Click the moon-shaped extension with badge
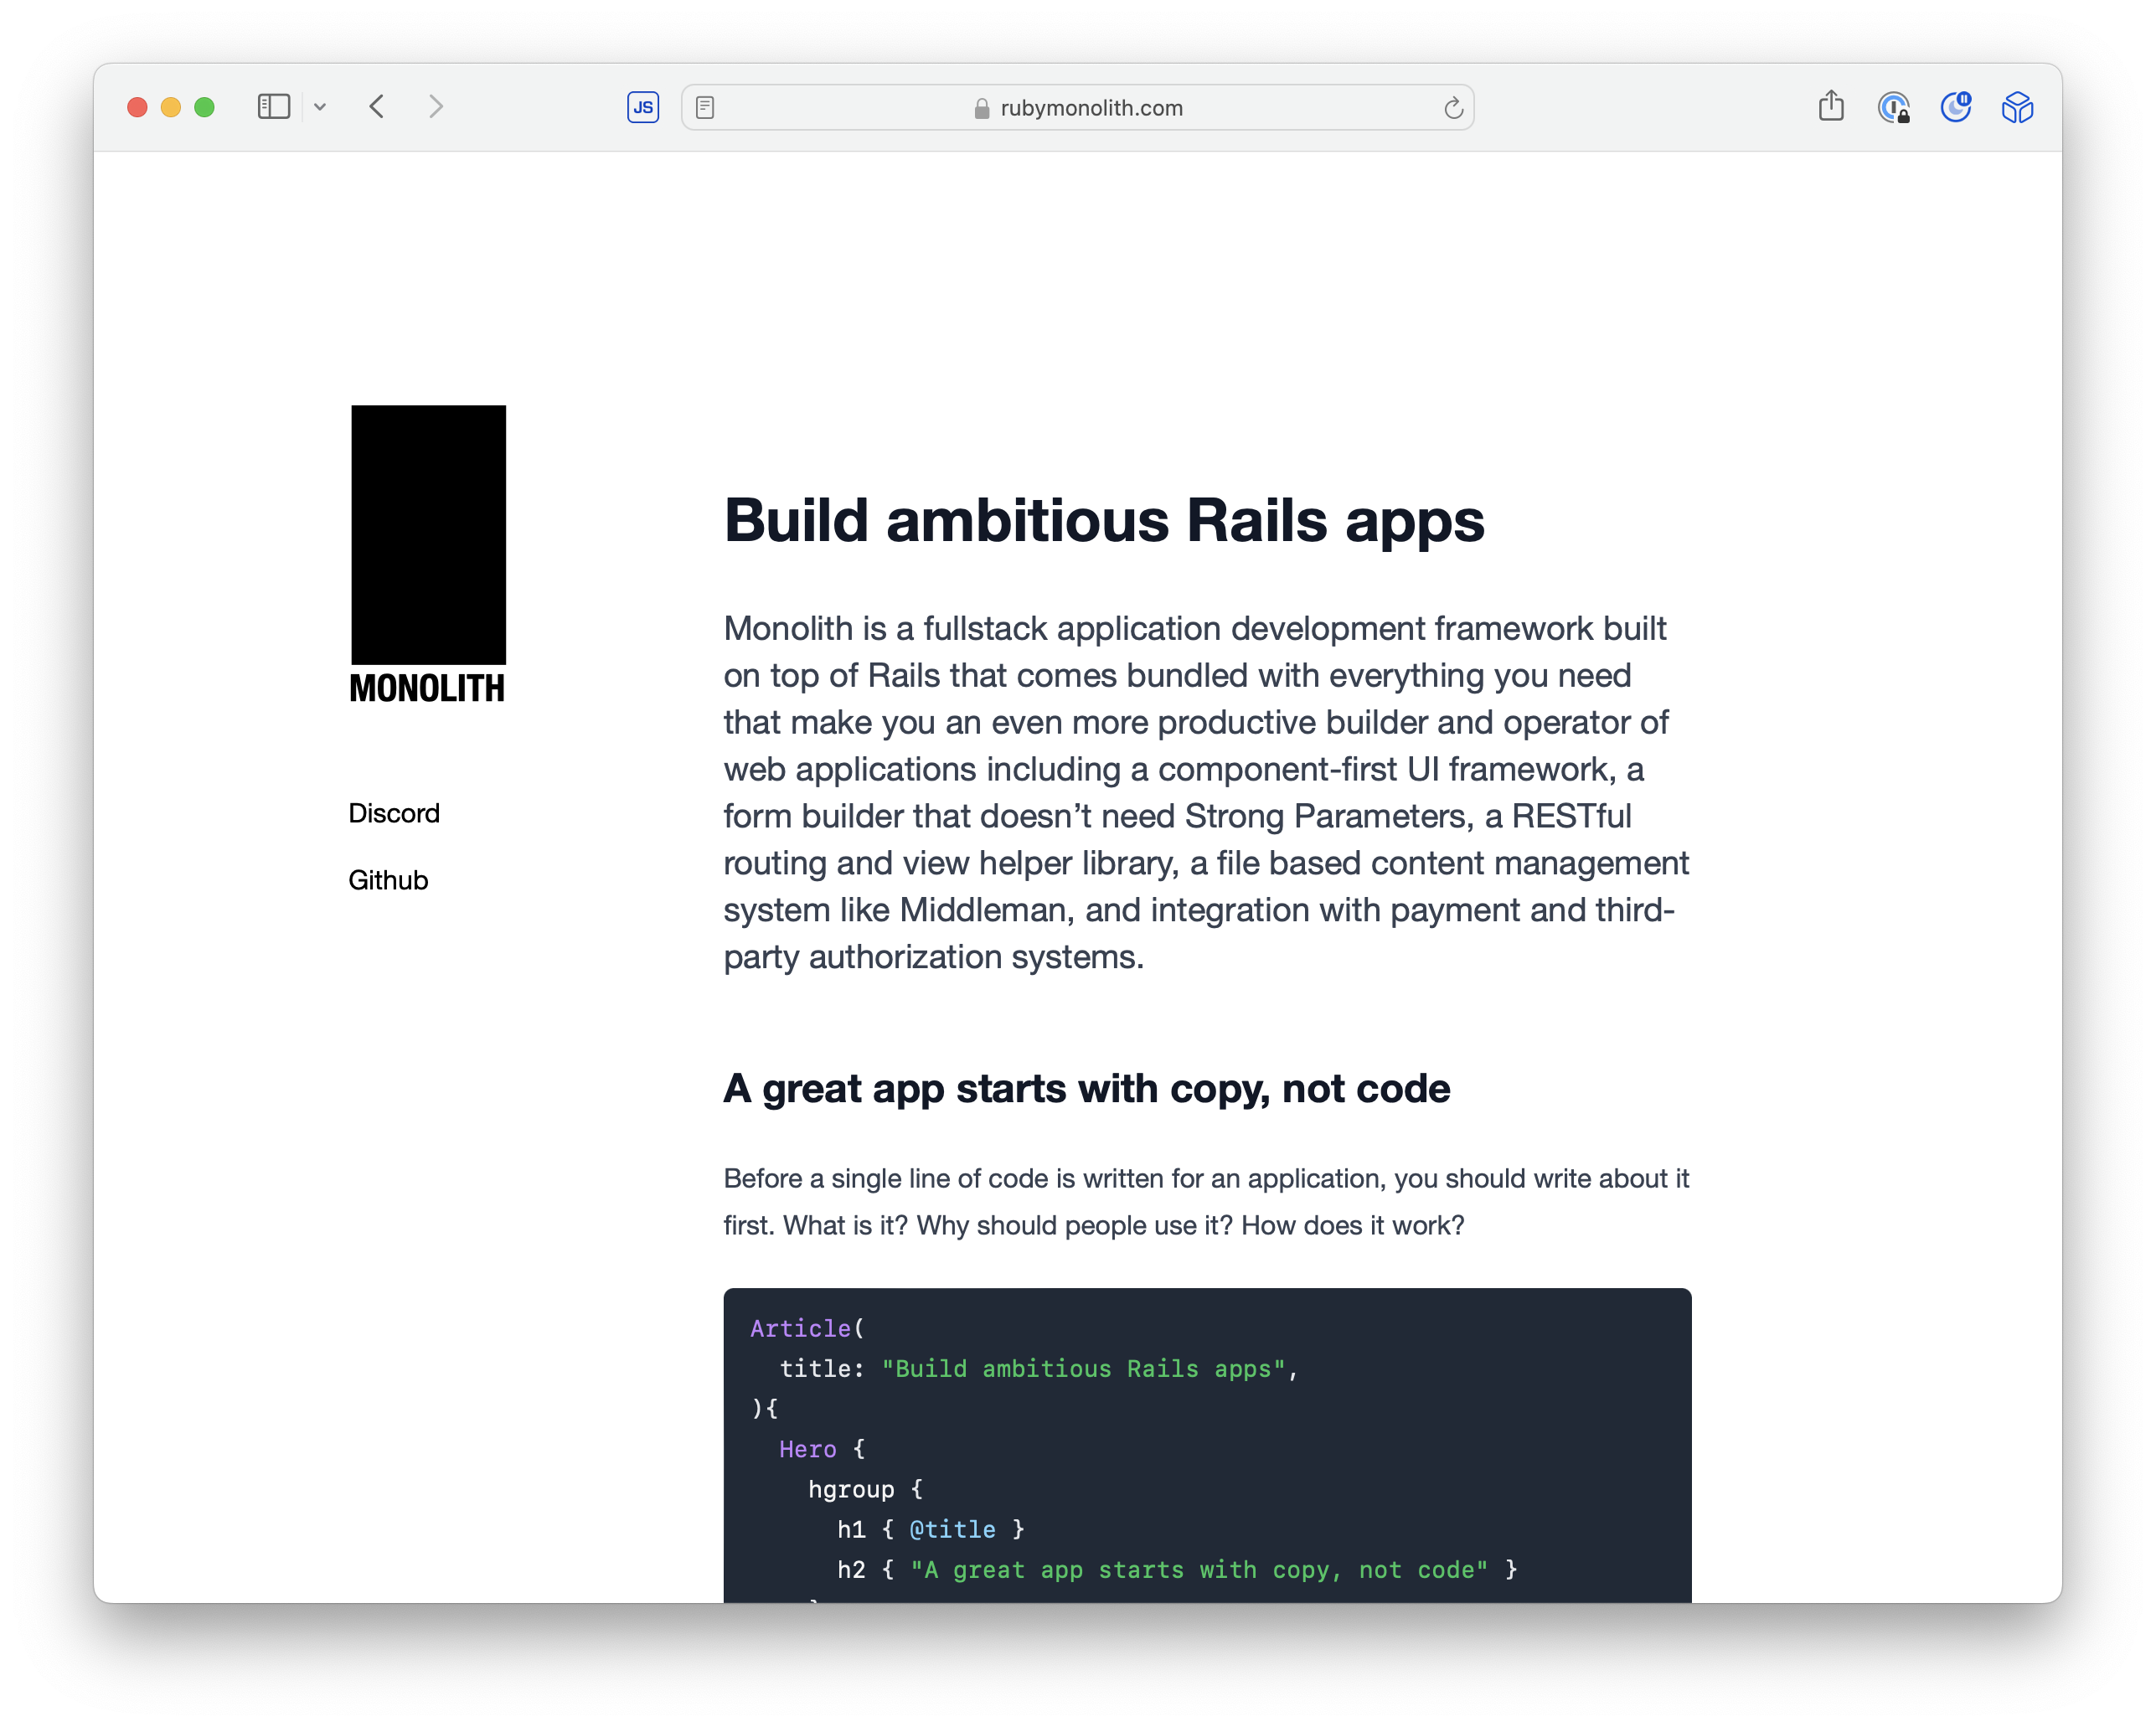2156x1727 pixels. click(1955, 107)
